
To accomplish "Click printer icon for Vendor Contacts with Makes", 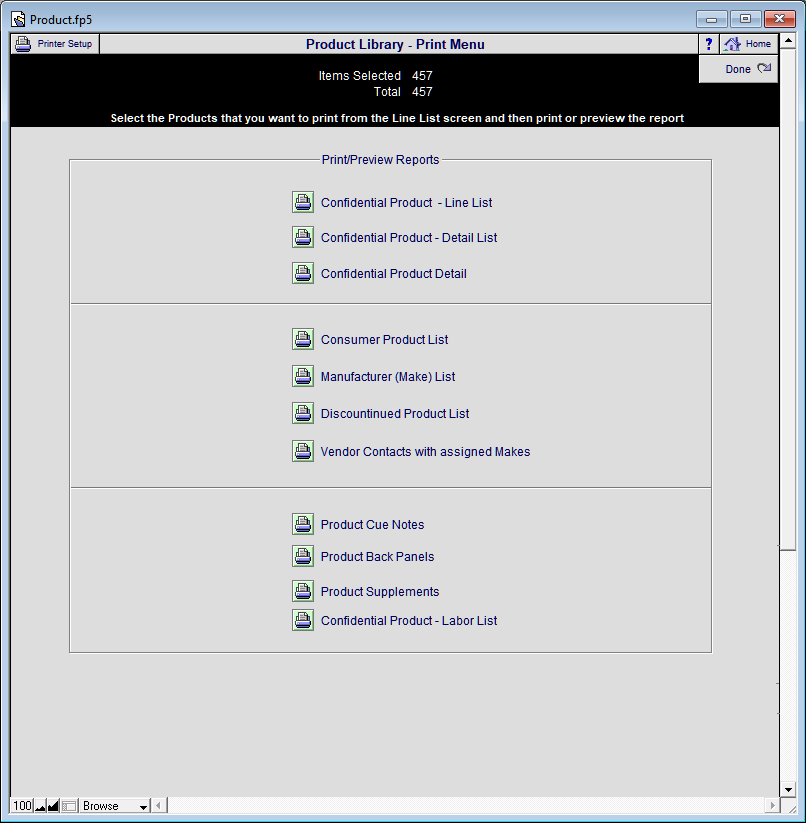I will [303, 451].
